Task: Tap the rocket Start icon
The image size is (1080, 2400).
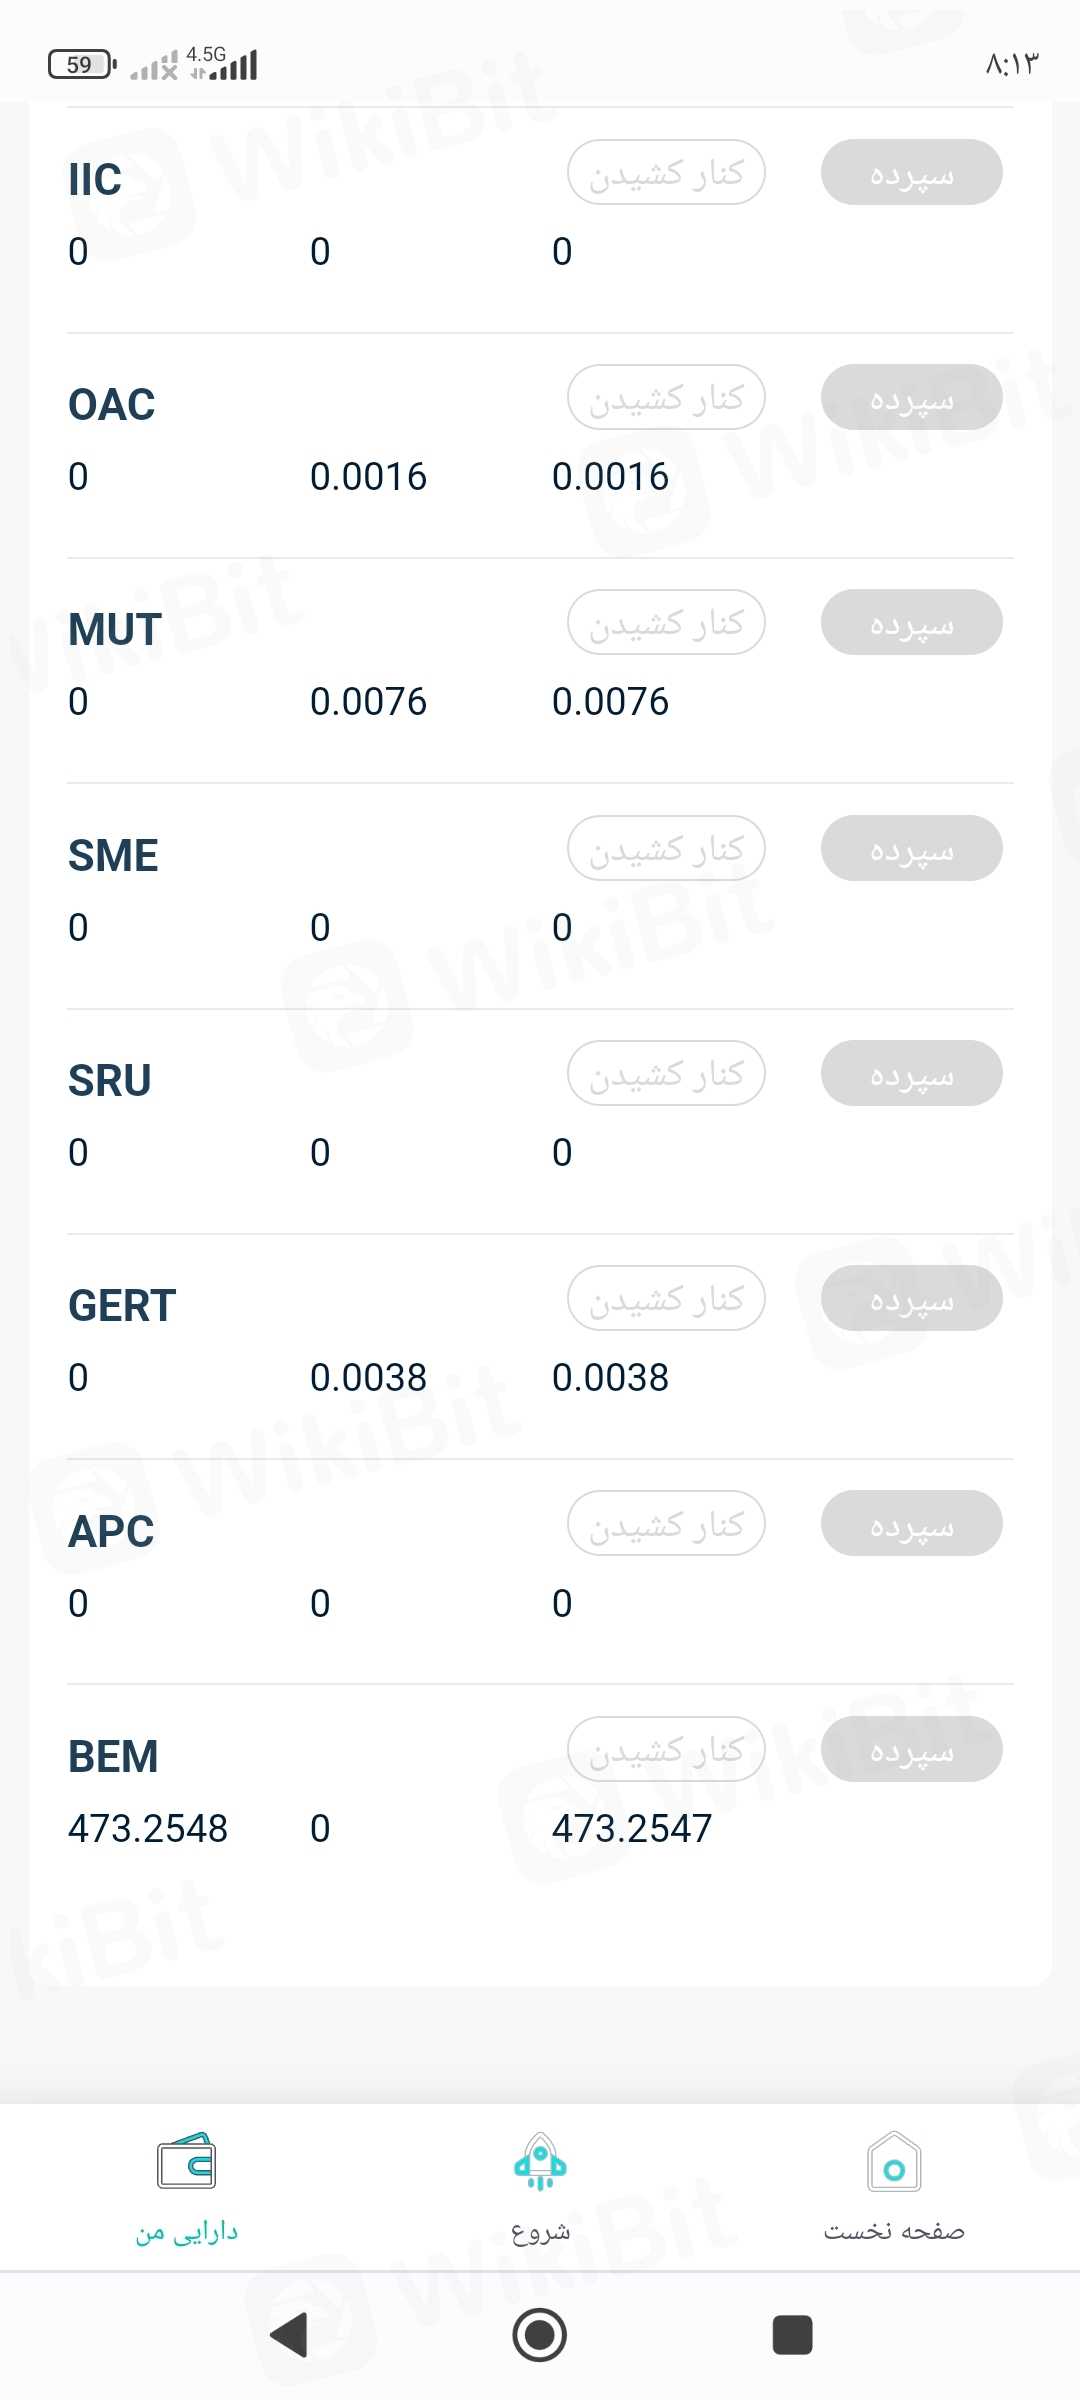Action: click(x=540, y=2162)
